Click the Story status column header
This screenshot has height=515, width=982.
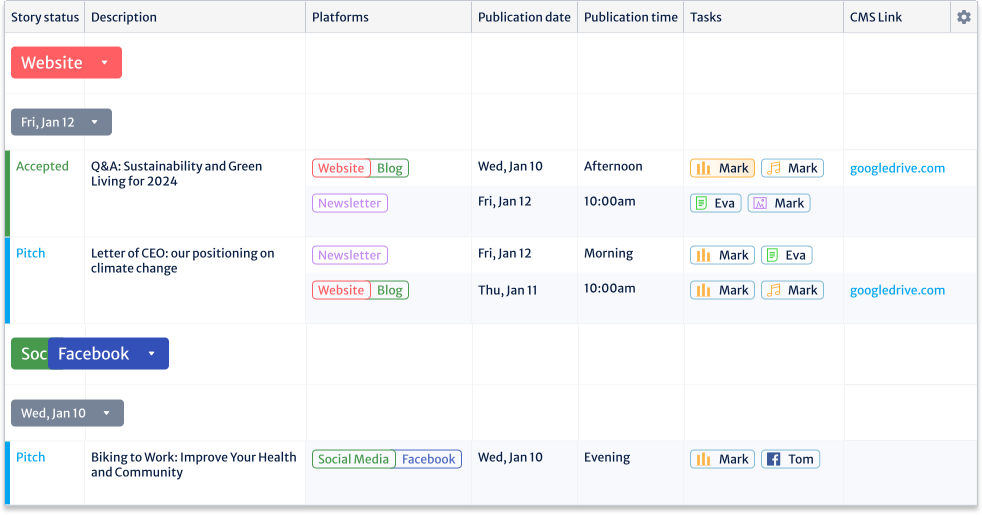tap(45, 17)
